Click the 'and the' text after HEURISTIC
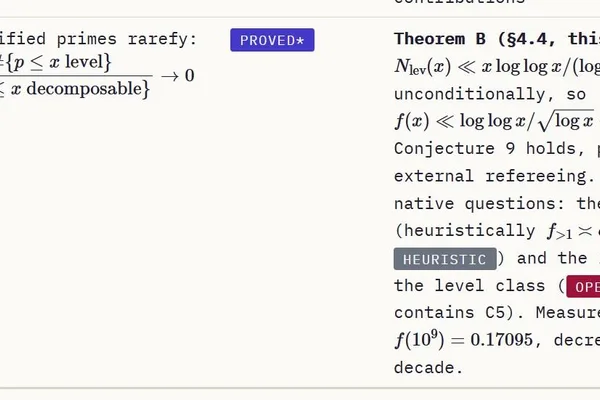 coord(552,258)
